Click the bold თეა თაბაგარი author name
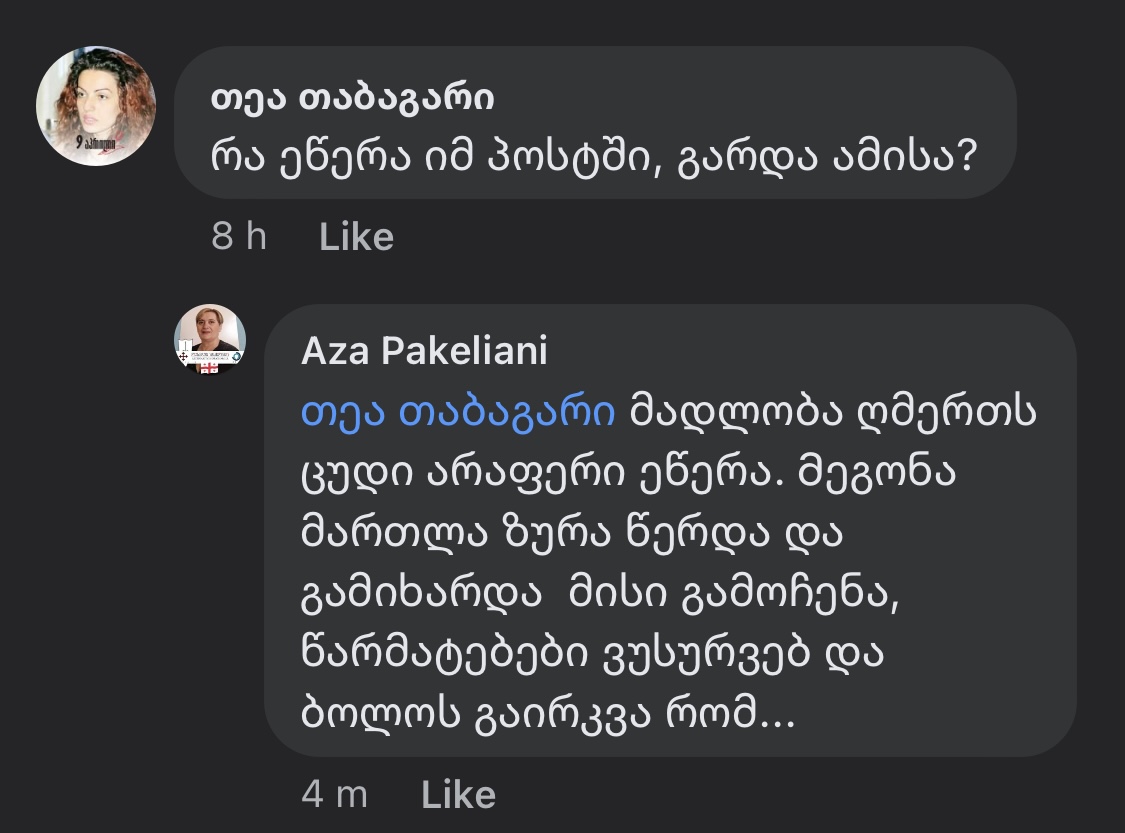The height and width of the screenshot is (833, 1125). point(352,98)
